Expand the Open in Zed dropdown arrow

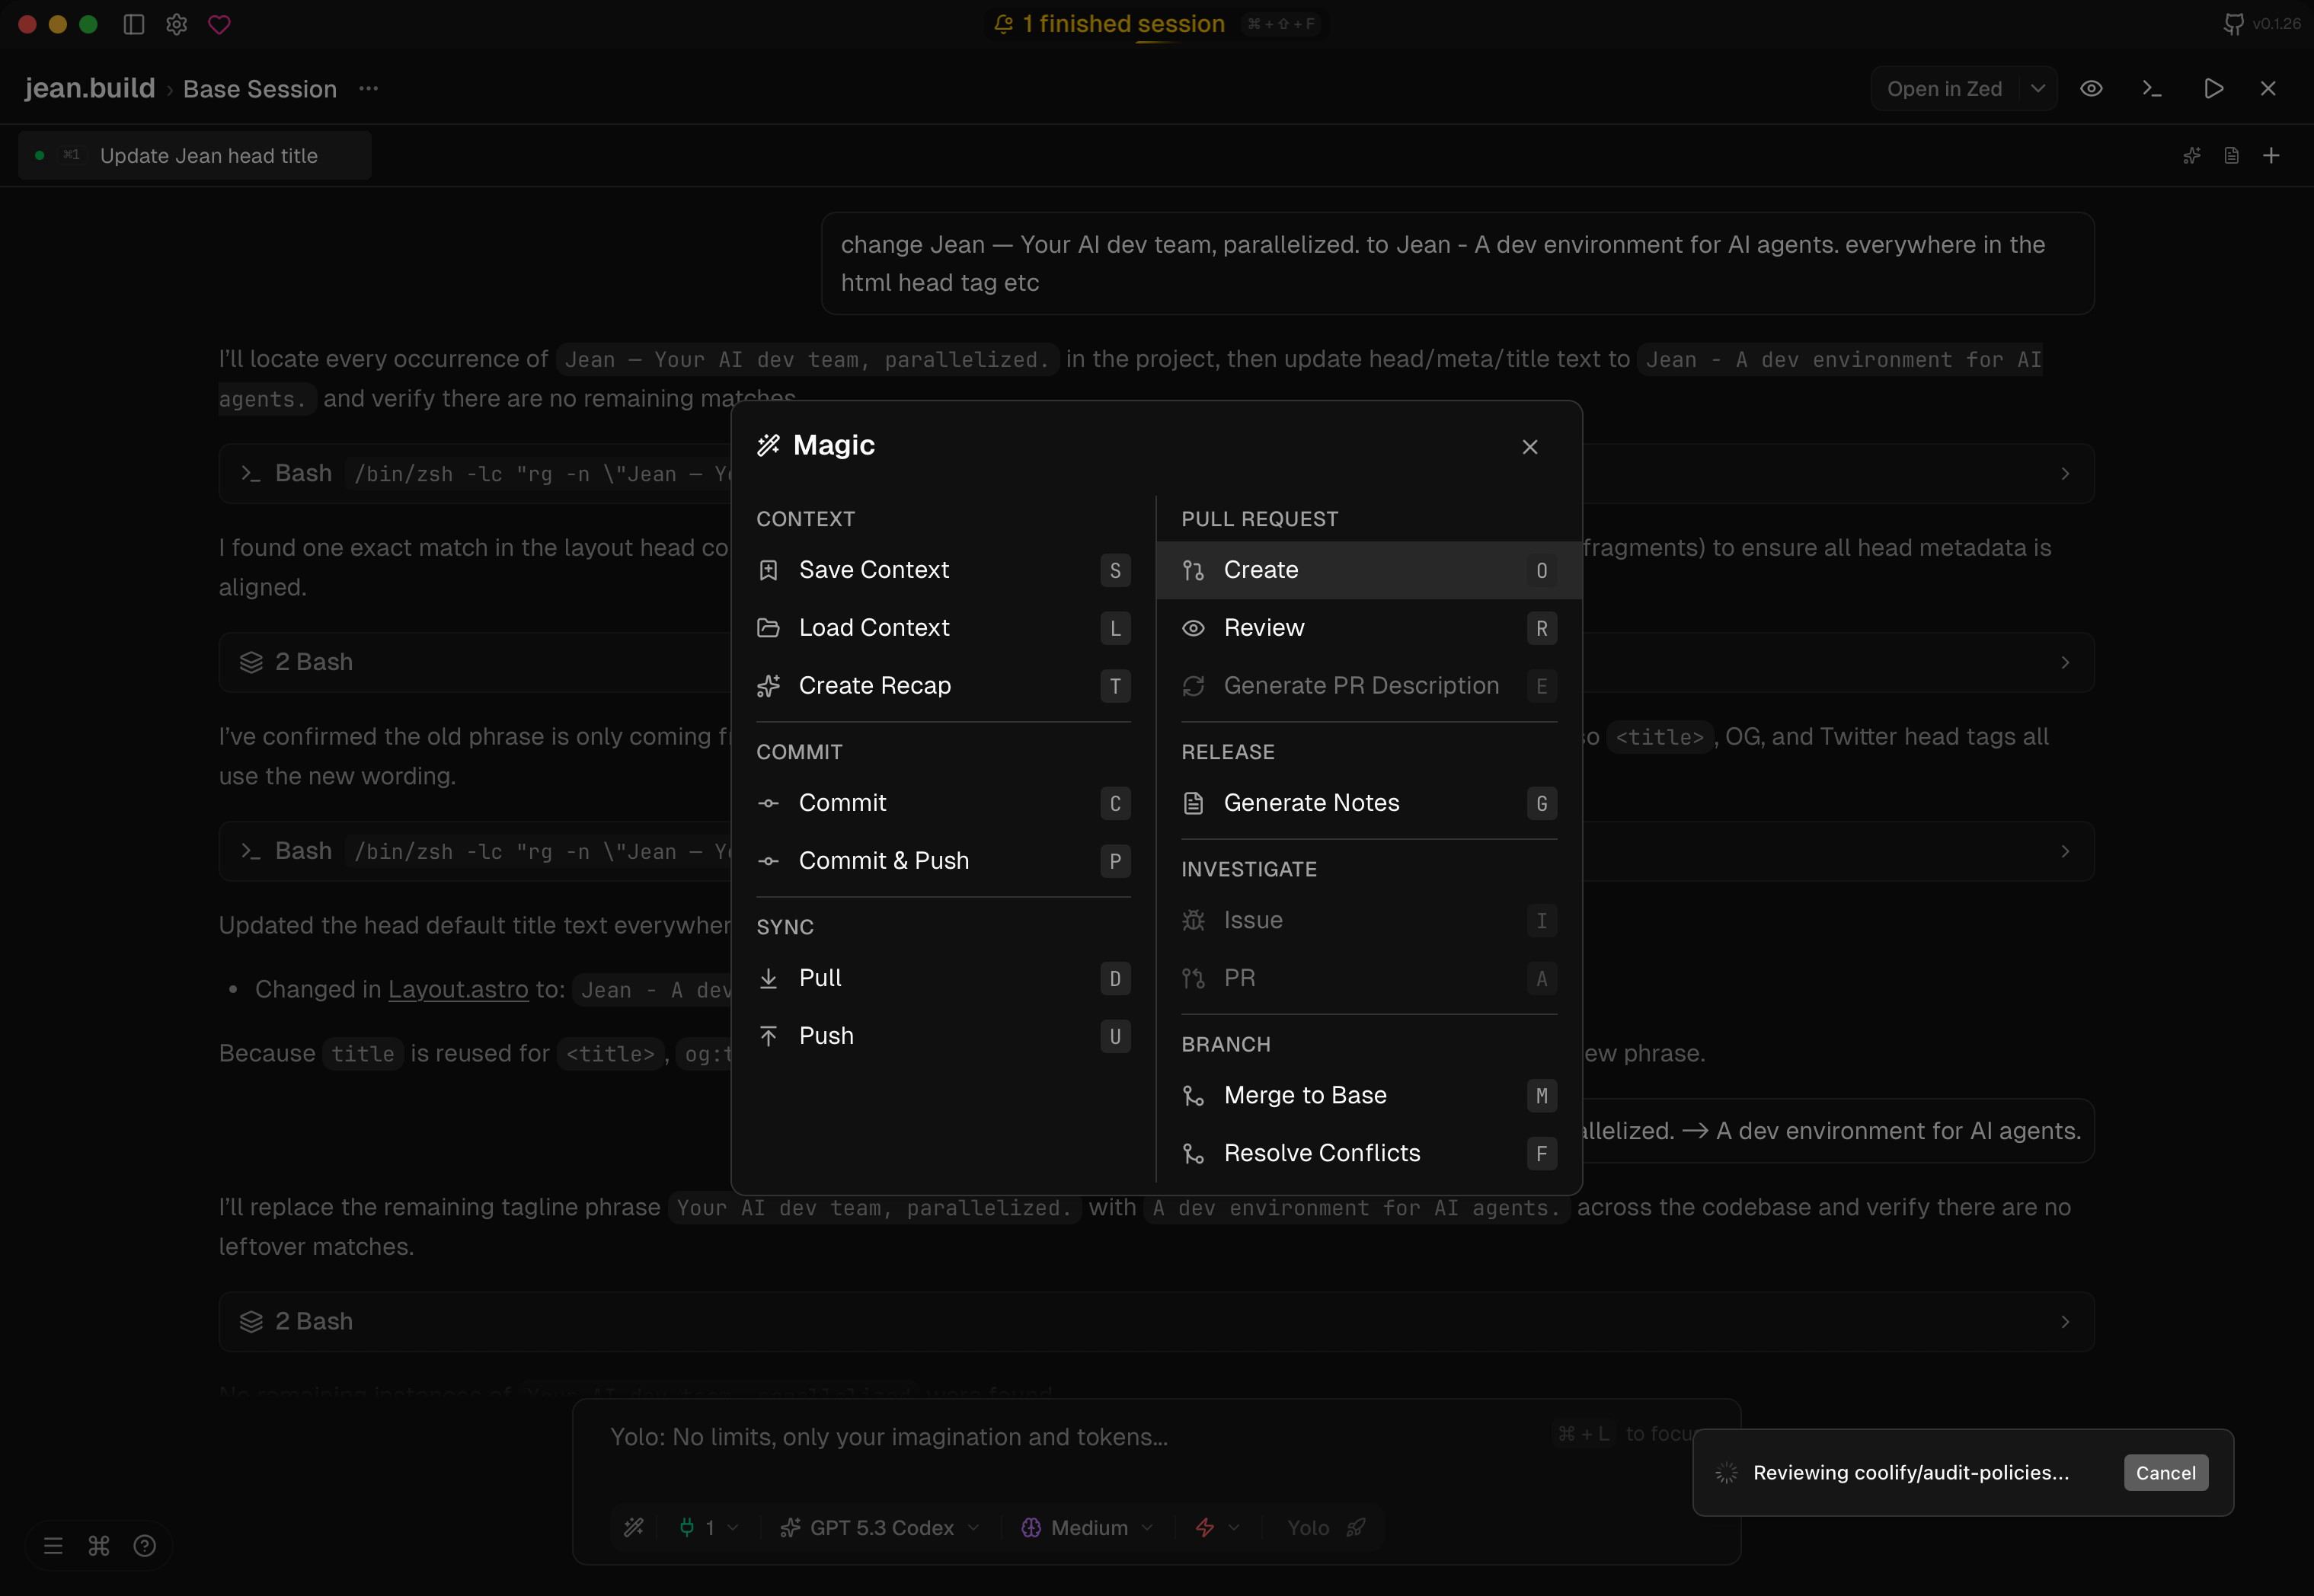(2039, 88)
